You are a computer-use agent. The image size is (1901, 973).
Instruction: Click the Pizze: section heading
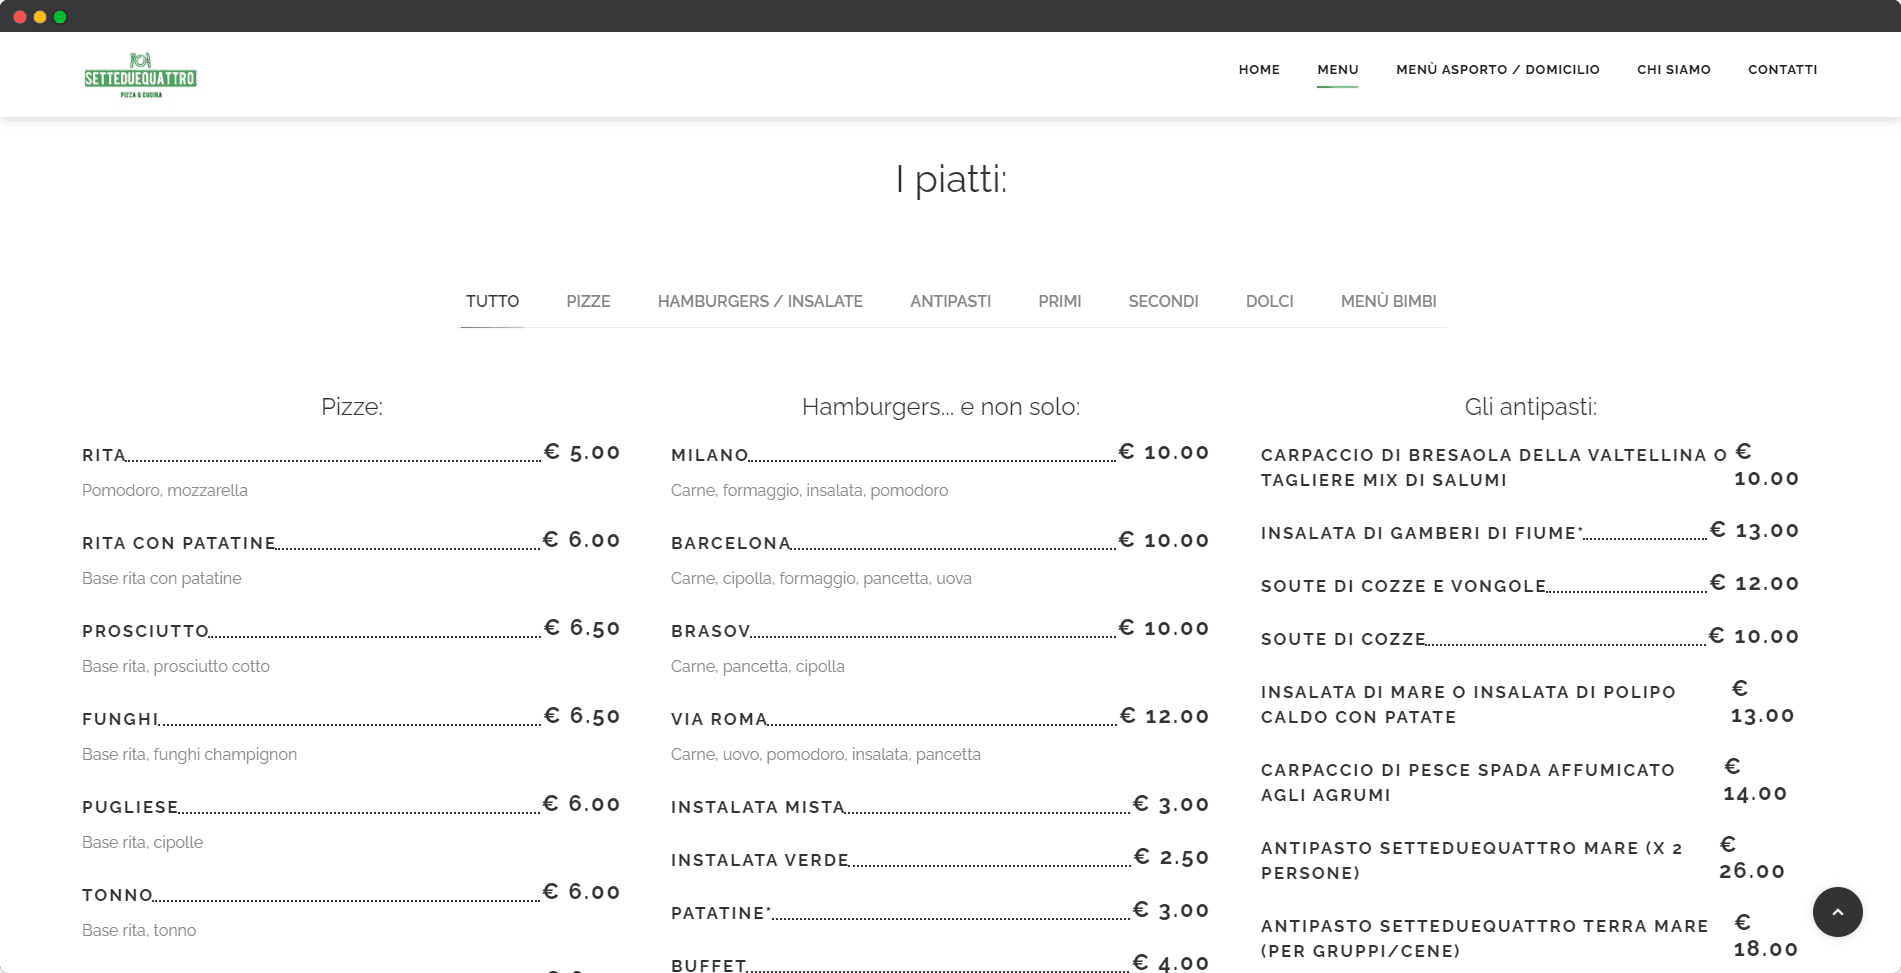coord(351,407)
